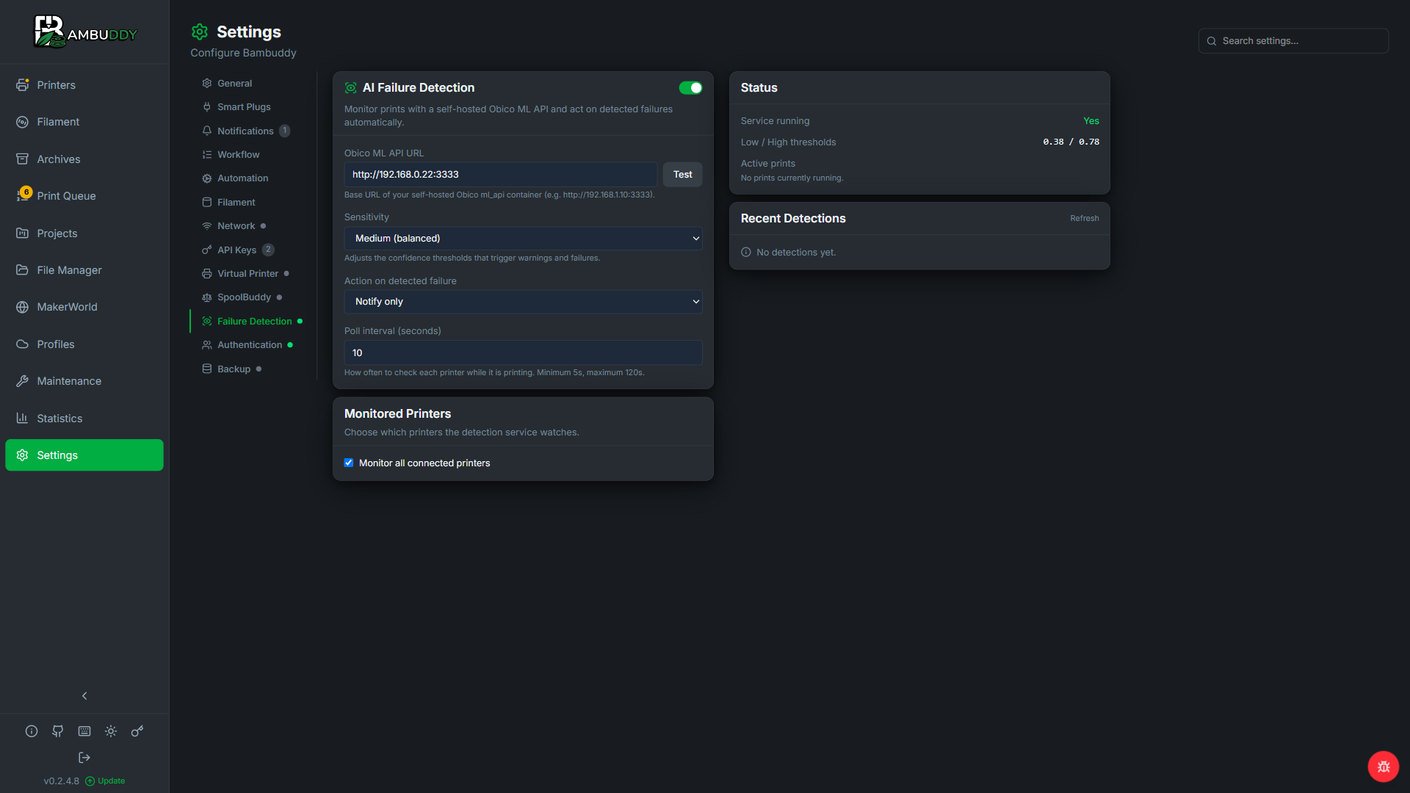Focus the Search settings box
This screenshot has height=793, width=1410.
point(1293,41)
